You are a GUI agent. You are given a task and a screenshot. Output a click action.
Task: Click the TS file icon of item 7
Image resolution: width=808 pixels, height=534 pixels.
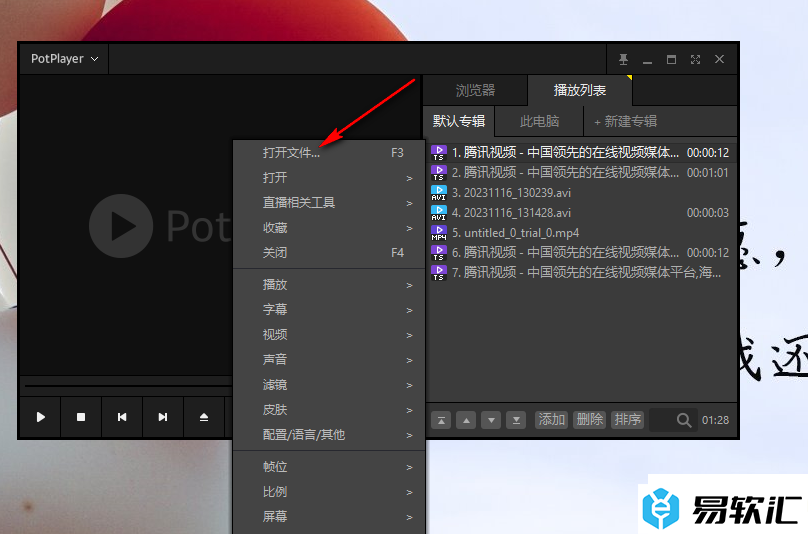click(x=439, y=273)
